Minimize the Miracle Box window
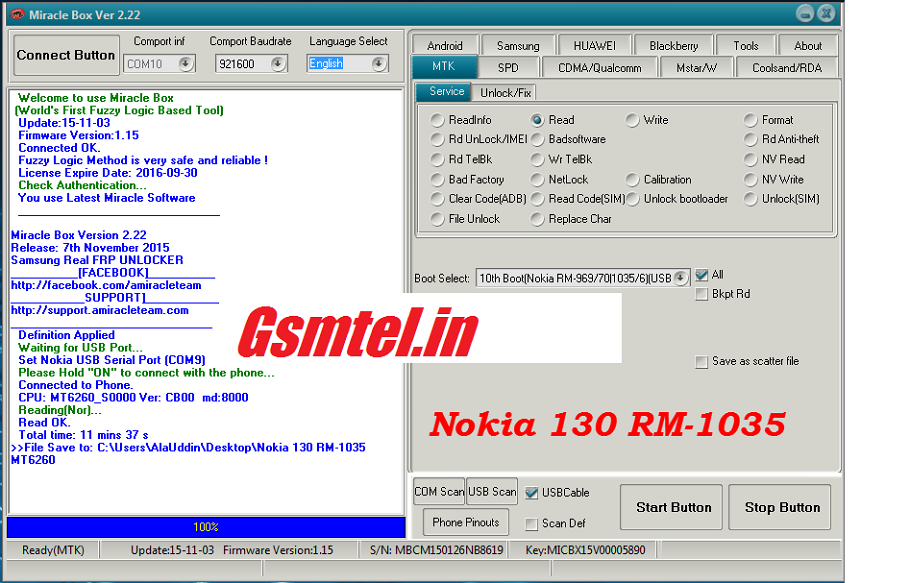The width and height of the screenshot is (910, 583). coord(804,13)
